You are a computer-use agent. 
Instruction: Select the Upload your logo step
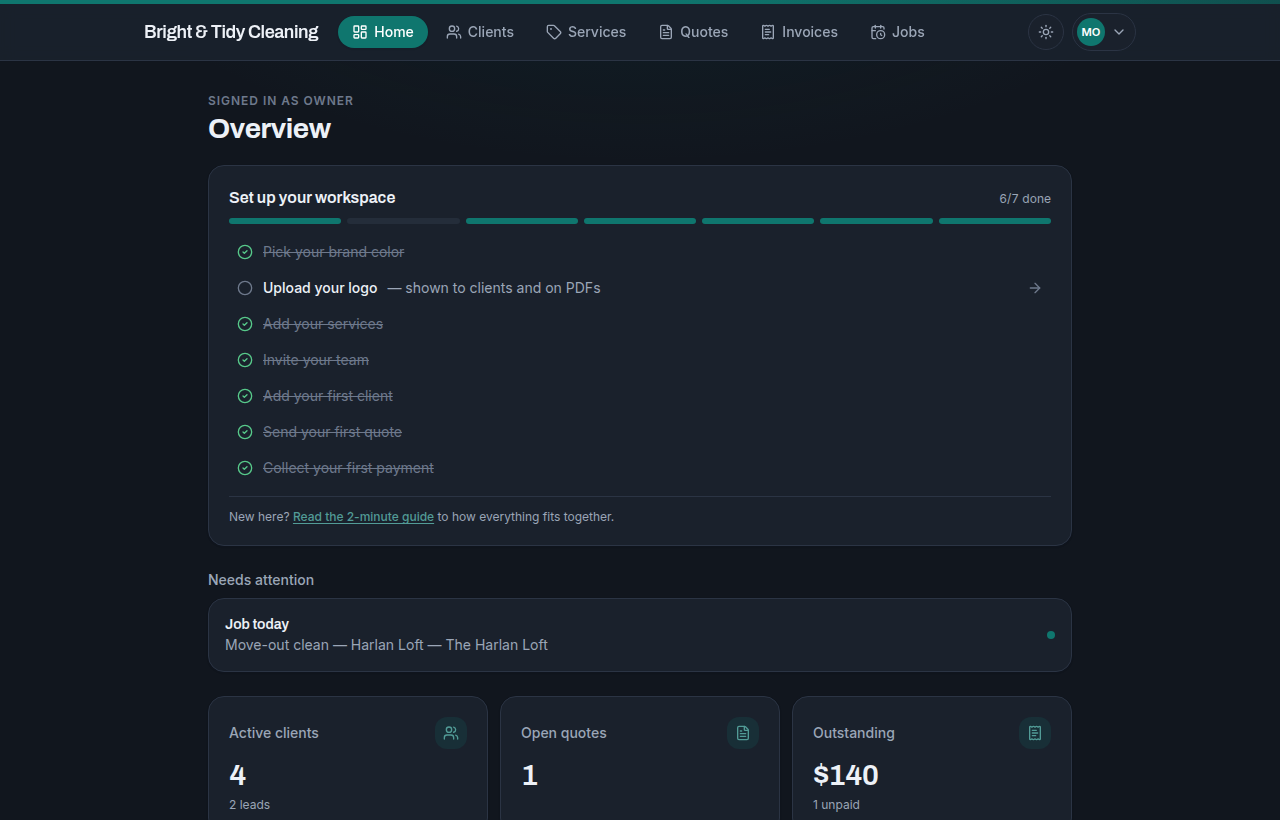pyautogui.click(x=640, y=288)
